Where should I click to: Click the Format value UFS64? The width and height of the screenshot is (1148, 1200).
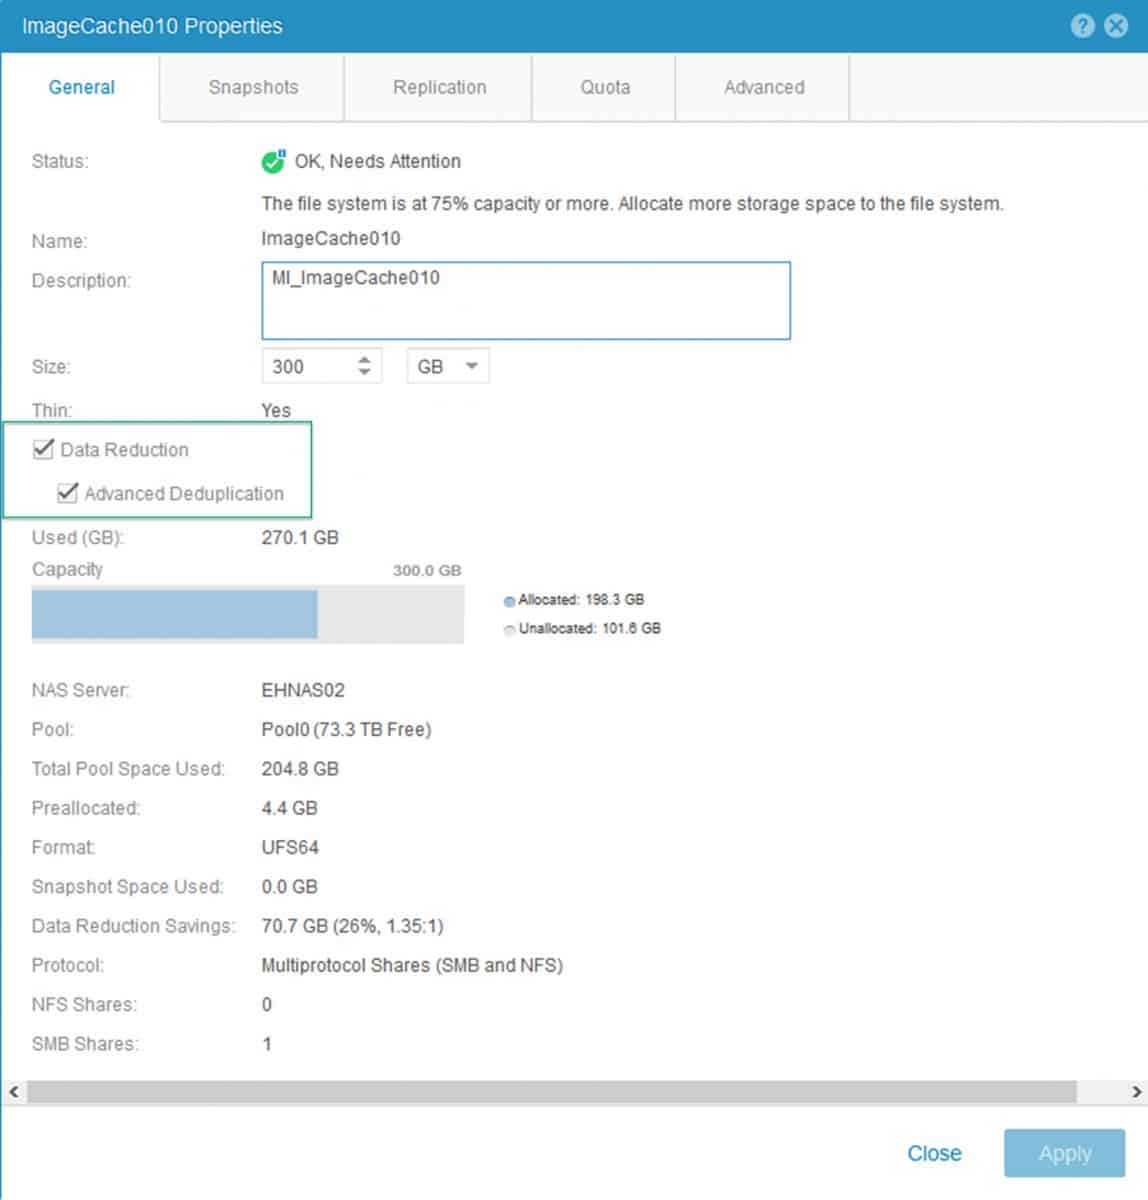tap(290, 847)
